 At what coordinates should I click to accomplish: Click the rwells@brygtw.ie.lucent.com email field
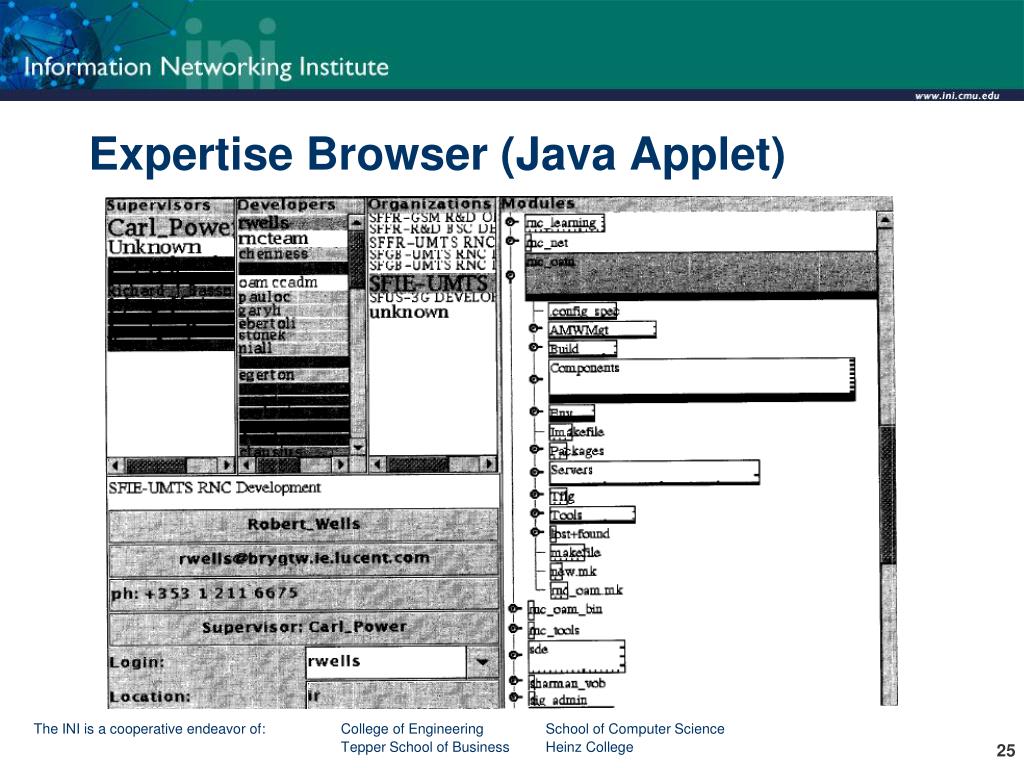[304, 558]
